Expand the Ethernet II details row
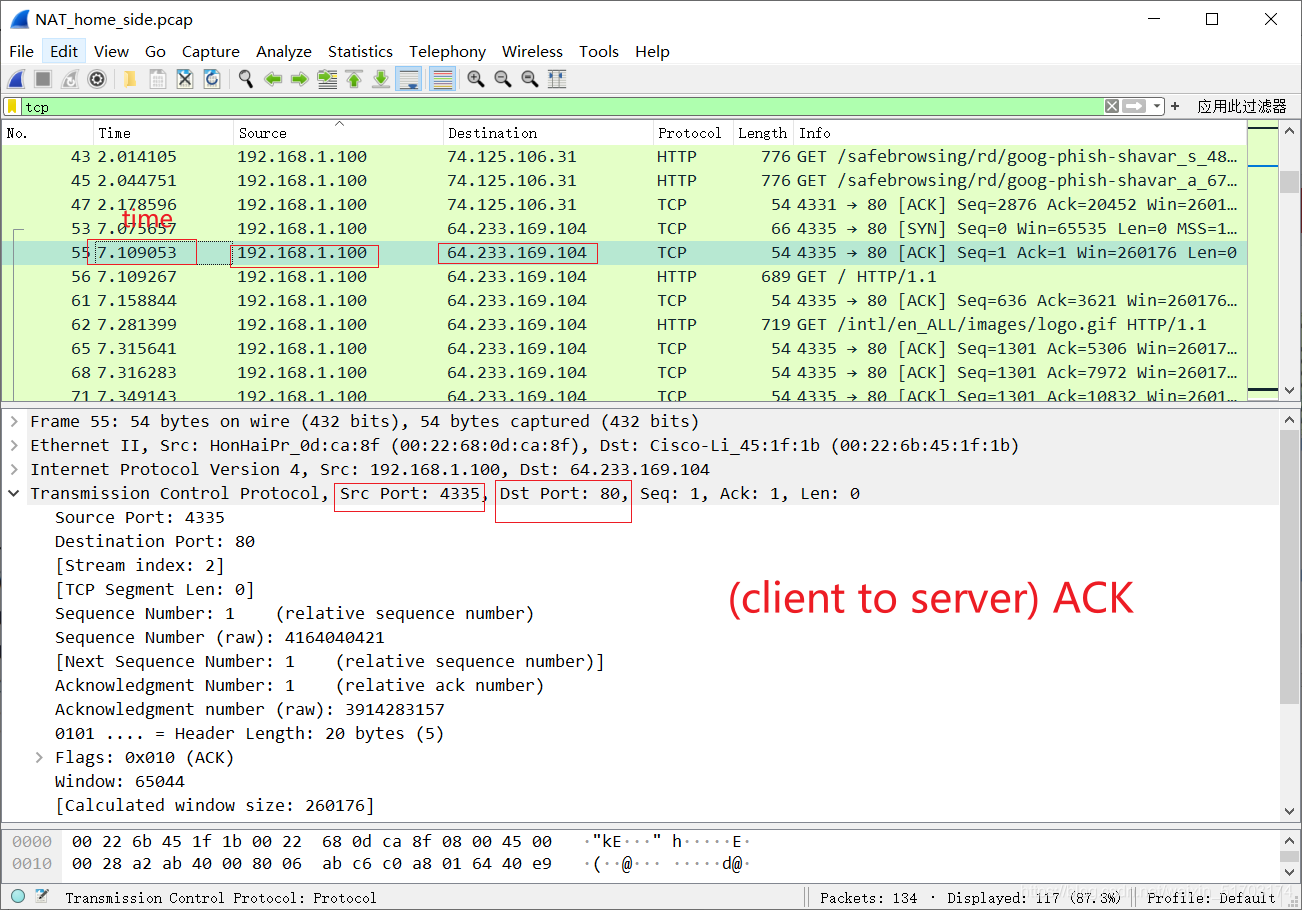Viewport: 1302px width, 910px height. pos(14,445)
